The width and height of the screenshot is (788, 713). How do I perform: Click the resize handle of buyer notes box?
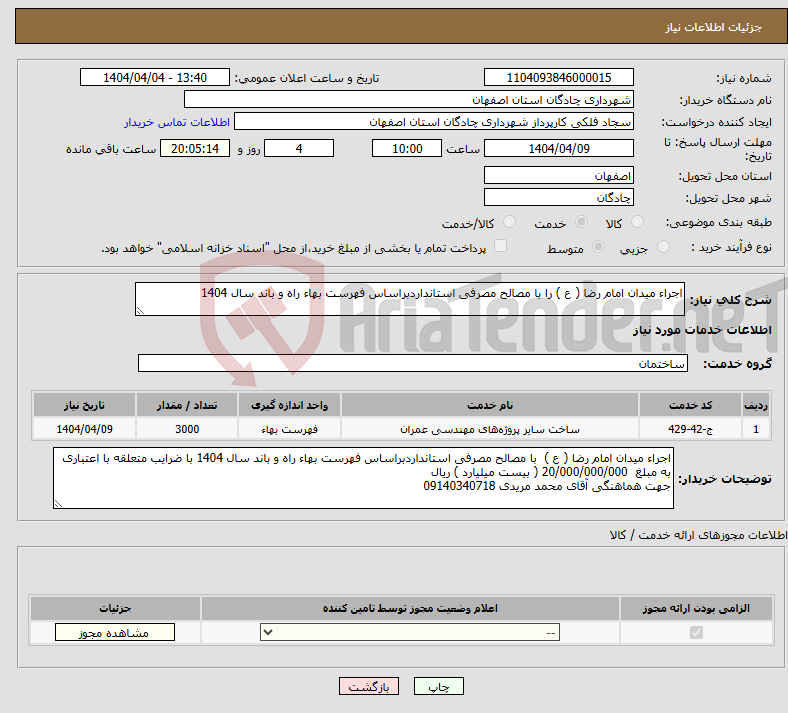(x=58, y=503)
